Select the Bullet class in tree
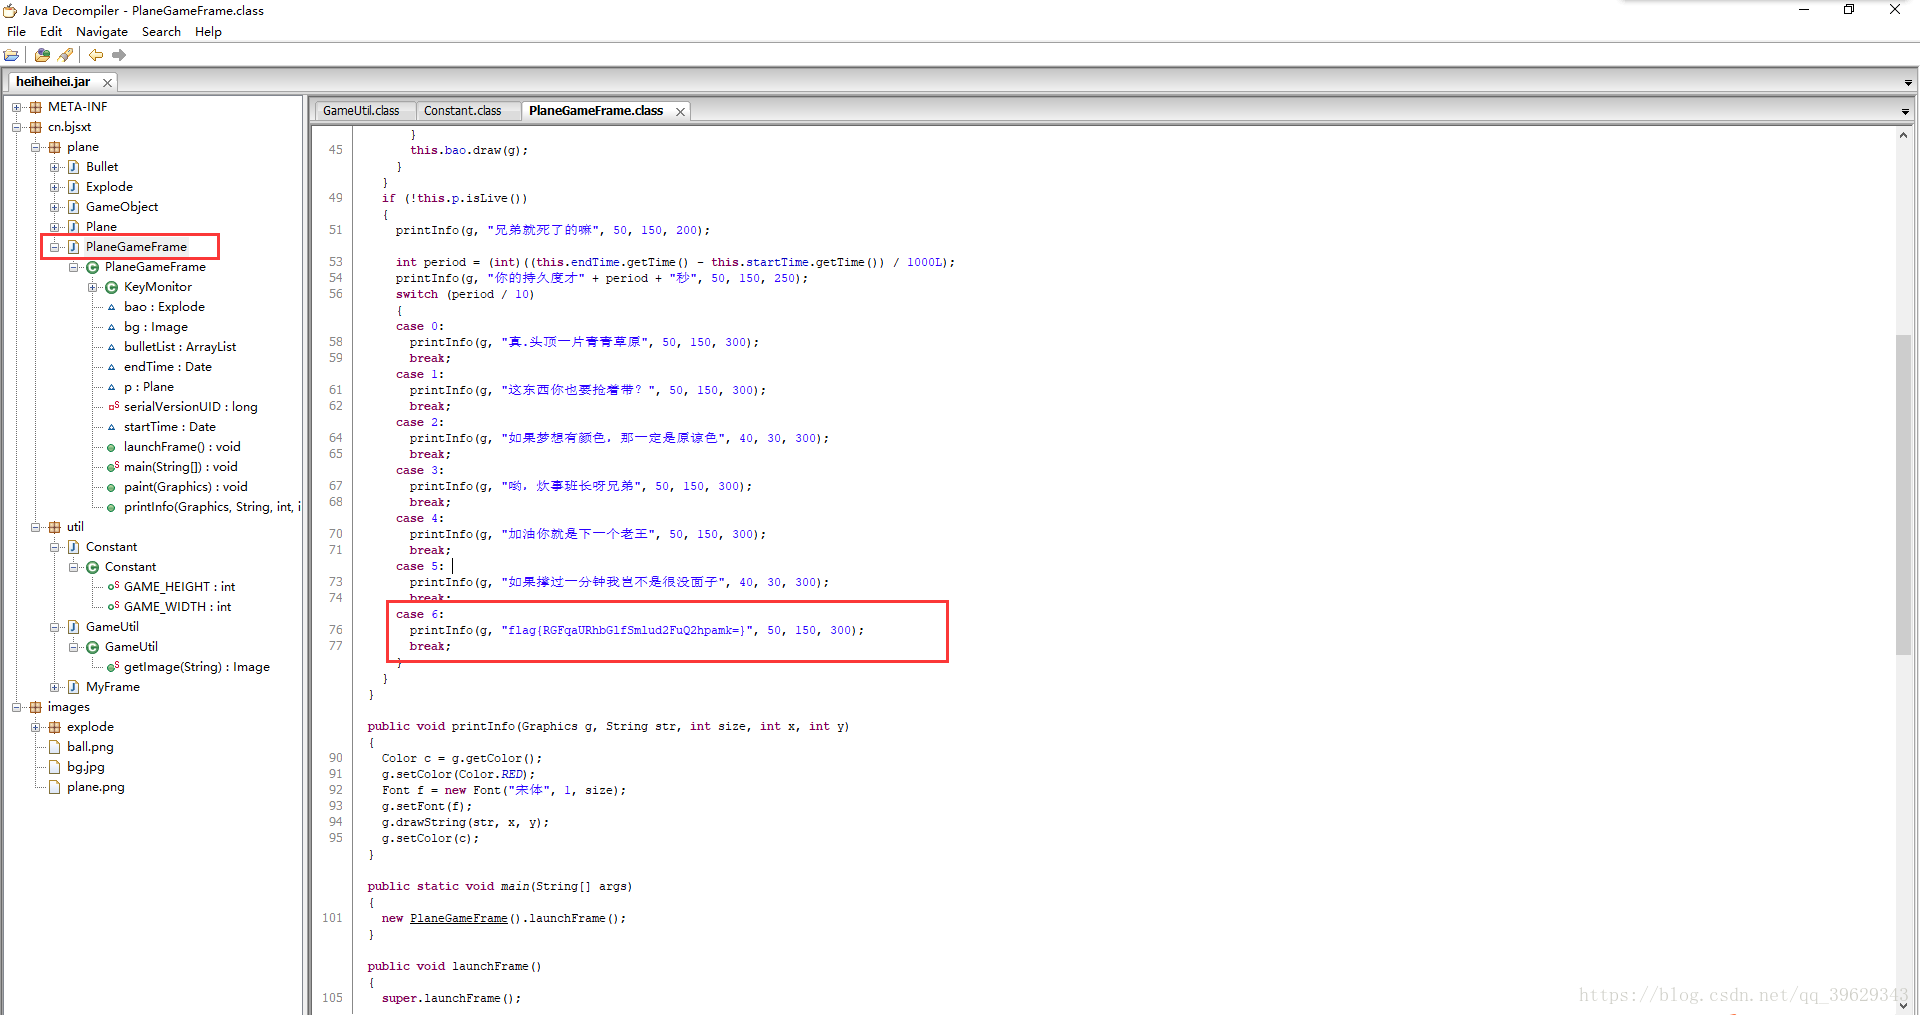This screenshot has height=1015, width=1920. pyautogui.click(x=102, y=167)
